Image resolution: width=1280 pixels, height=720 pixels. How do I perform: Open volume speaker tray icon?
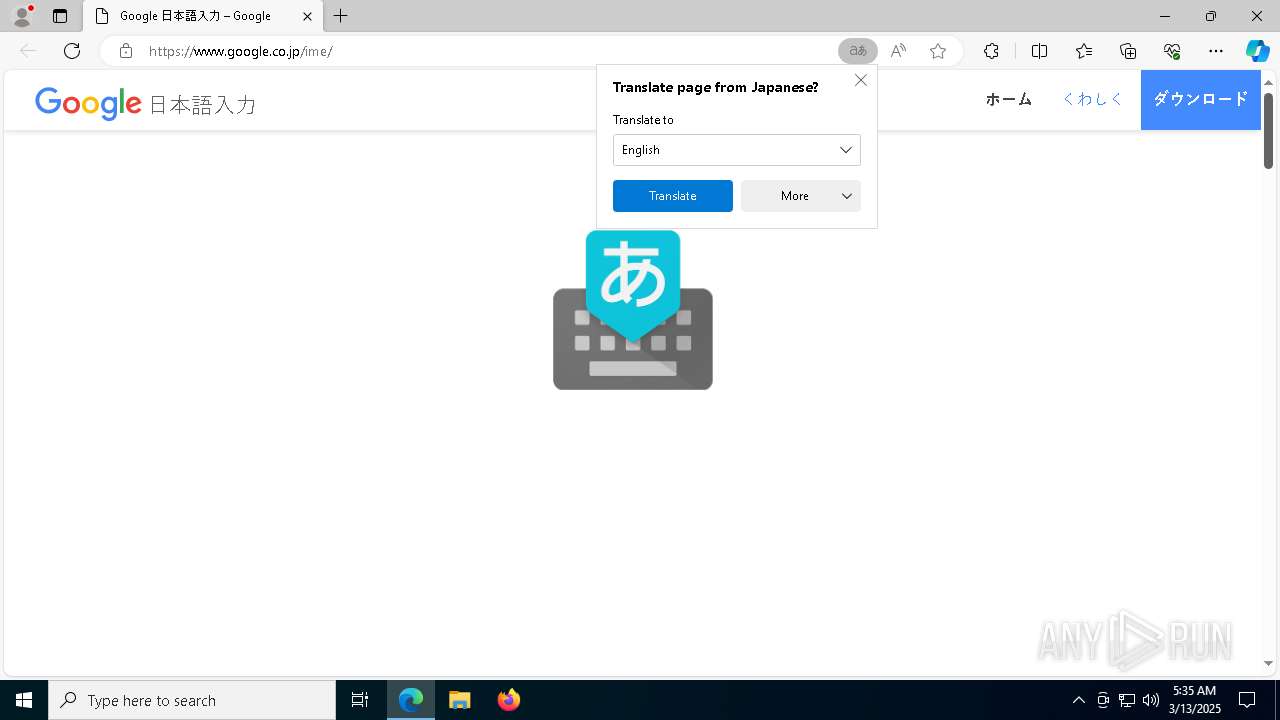pos(1151,700)
